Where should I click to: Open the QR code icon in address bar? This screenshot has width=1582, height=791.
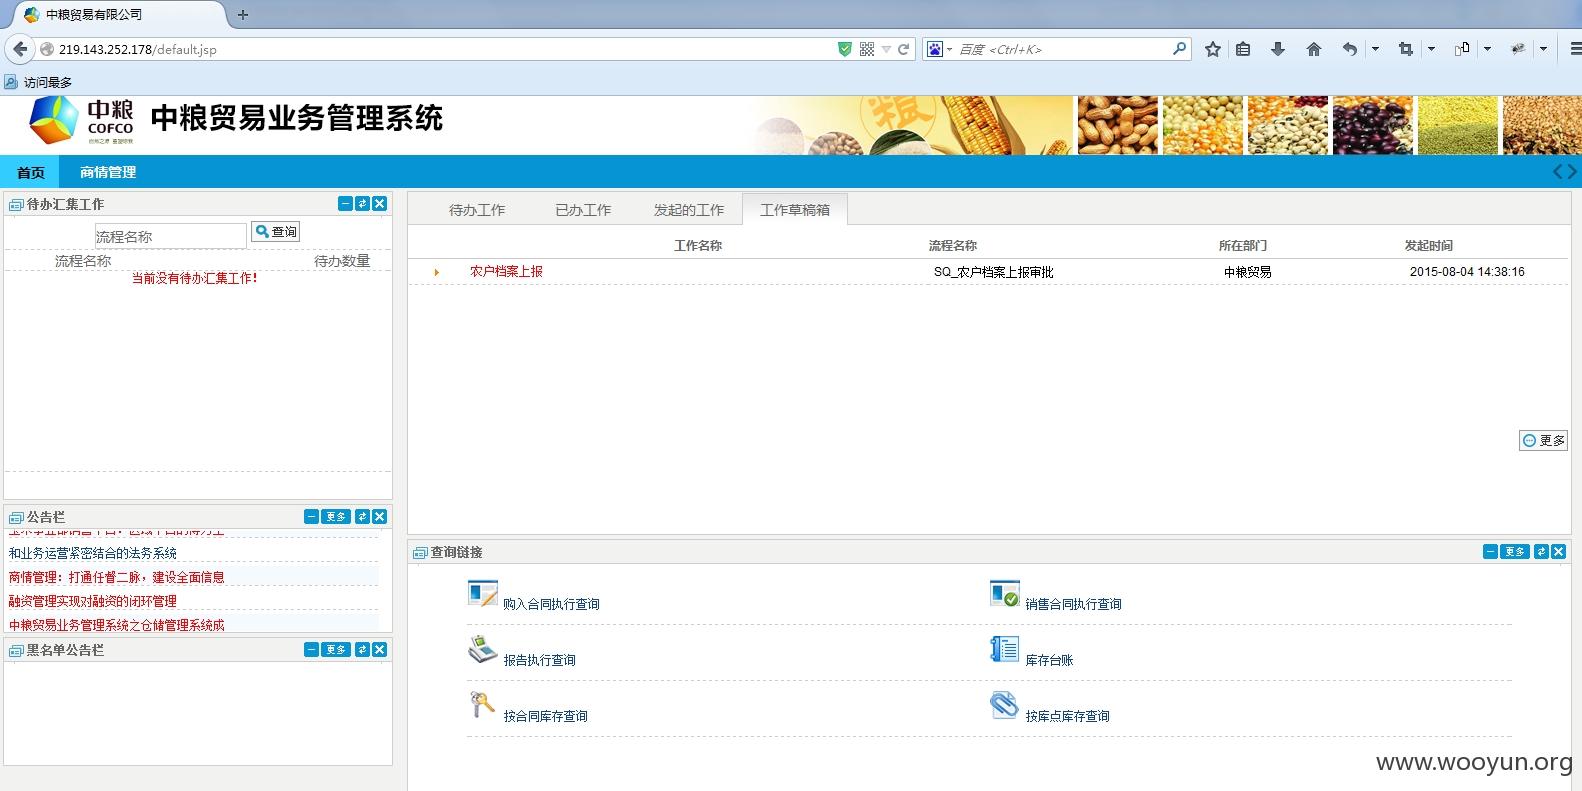[x=867, y=49]
